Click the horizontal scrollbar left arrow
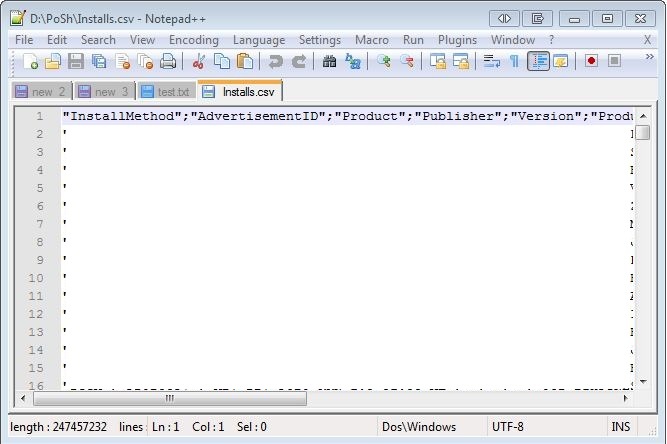 tap(23, 398)
